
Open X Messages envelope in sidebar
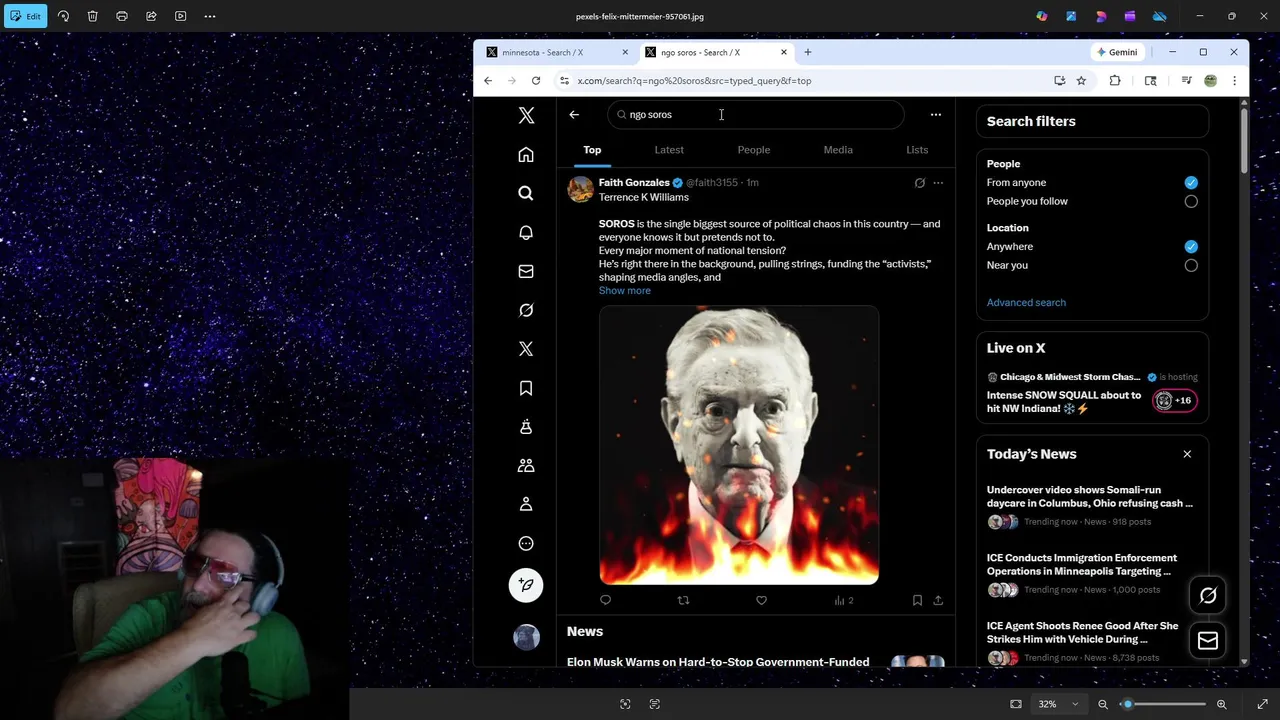coord(526,271)
